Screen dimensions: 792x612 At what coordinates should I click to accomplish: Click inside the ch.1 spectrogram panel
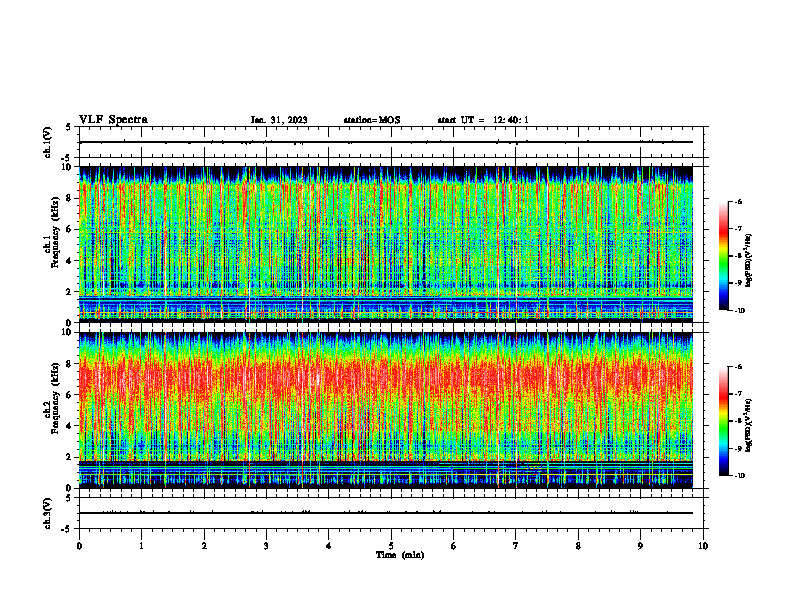click(x=386, y=244)
